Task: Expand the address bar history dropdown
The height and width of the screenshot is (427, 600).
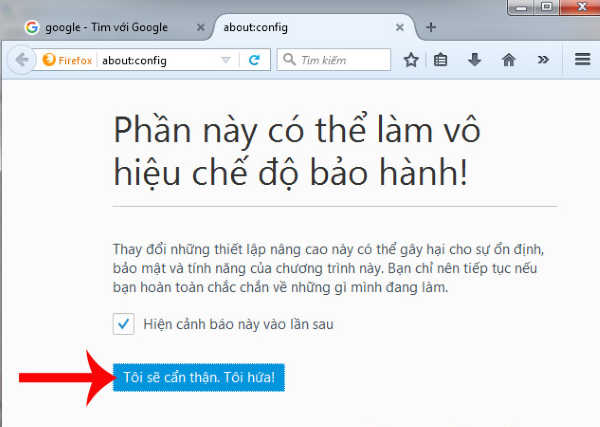Action: point(226,60)
